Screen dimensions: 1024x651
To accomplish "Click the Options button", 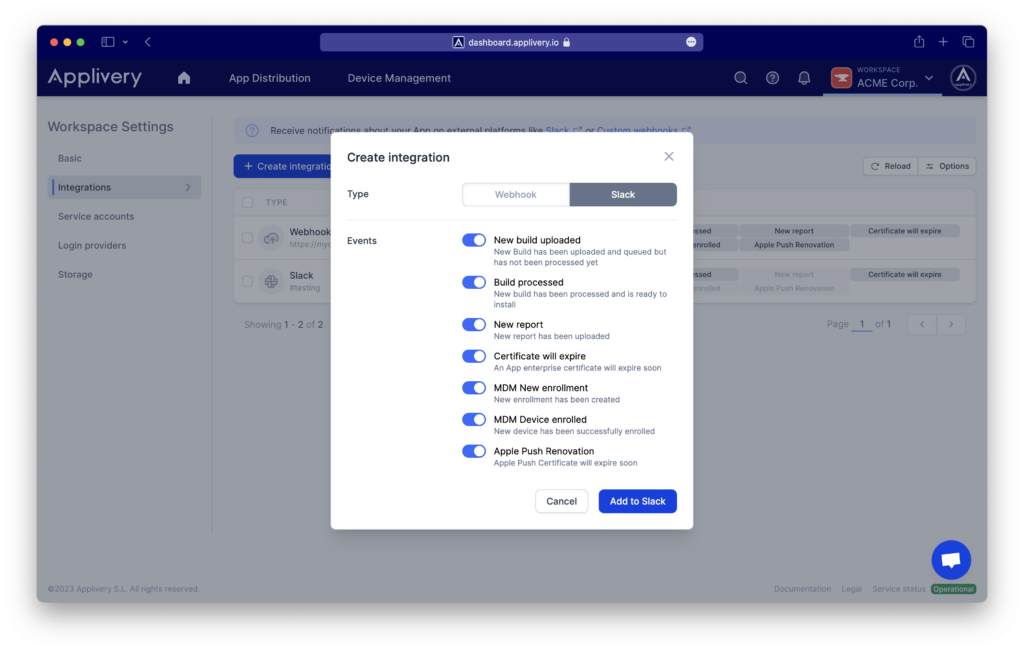I will 947,167.
